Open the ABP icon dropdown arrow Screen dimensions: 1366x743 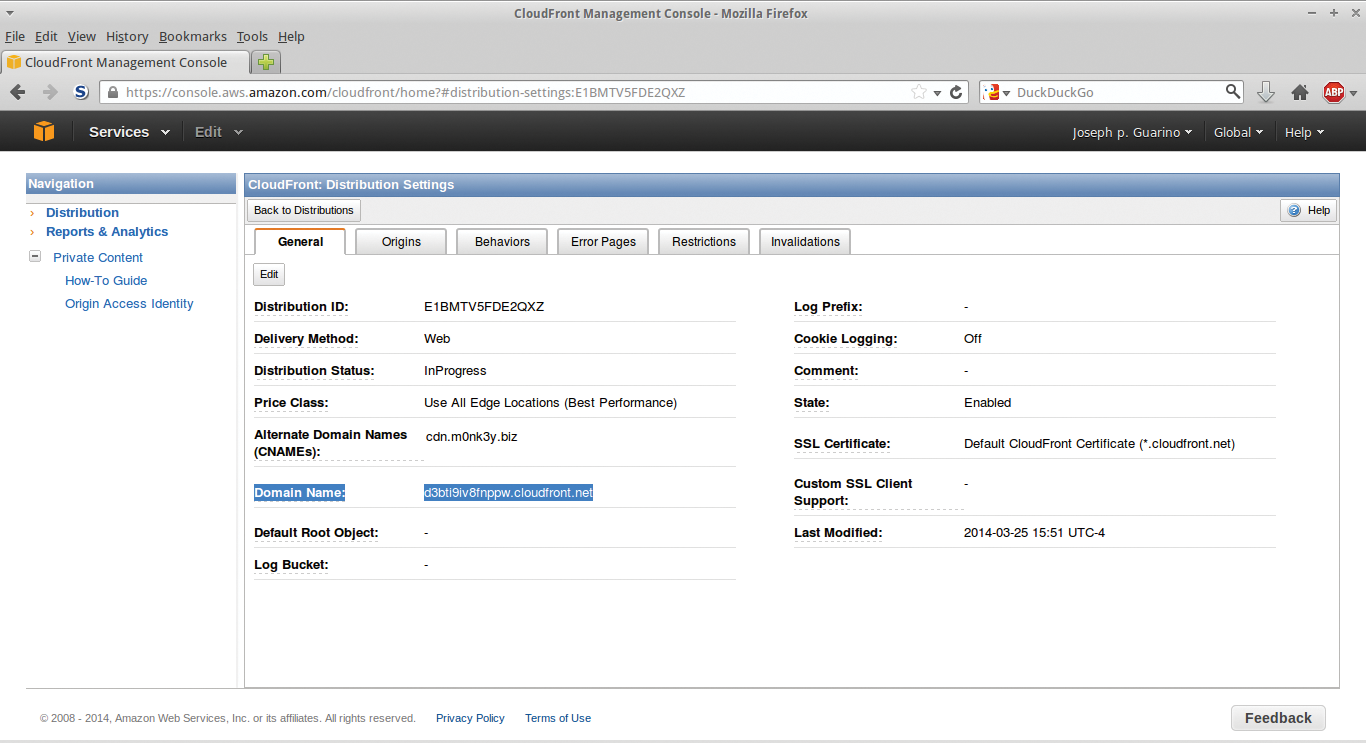pos(1353,93)
